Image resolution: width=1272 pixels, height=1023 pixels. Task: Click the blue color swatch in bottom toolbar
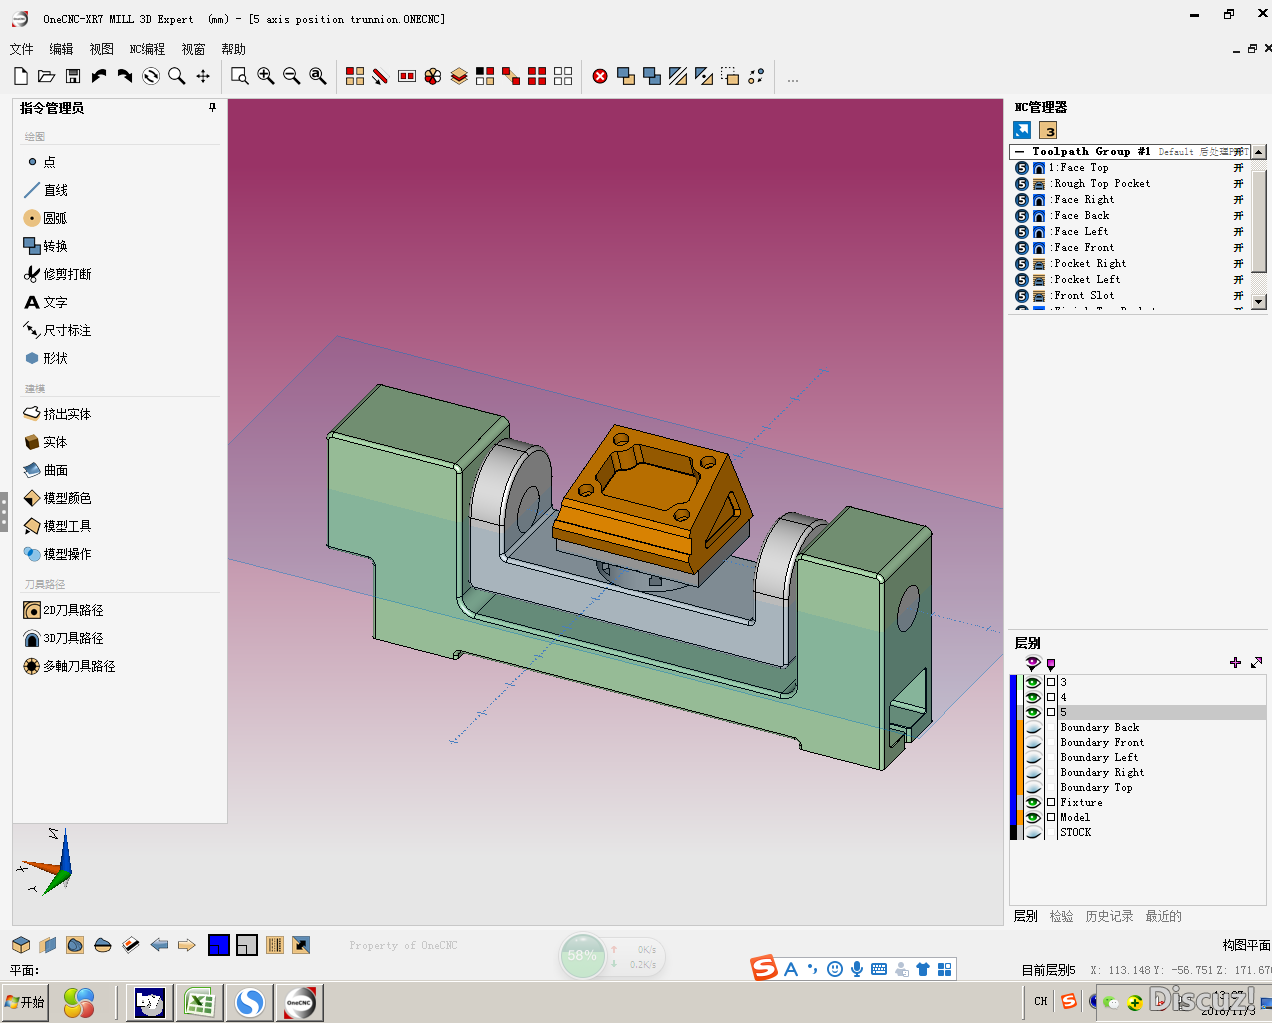click(219, 945)
